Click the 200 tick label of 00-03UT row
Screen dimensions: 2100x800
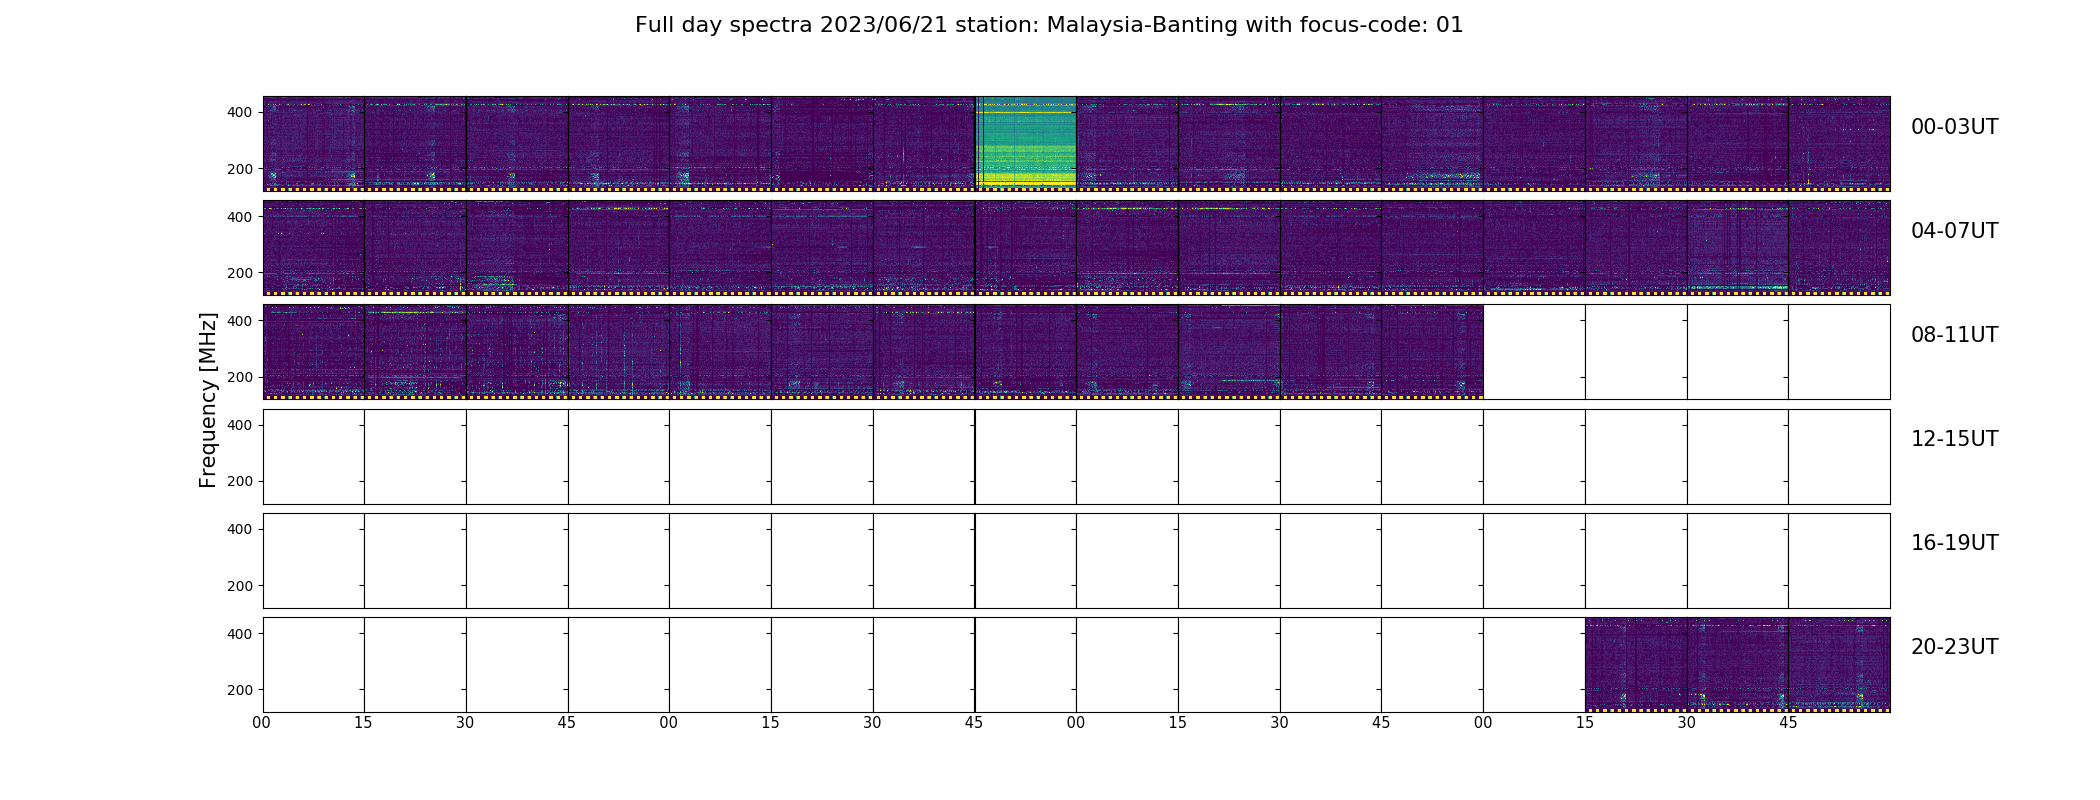pyautogui.click(x=240, y=169)
